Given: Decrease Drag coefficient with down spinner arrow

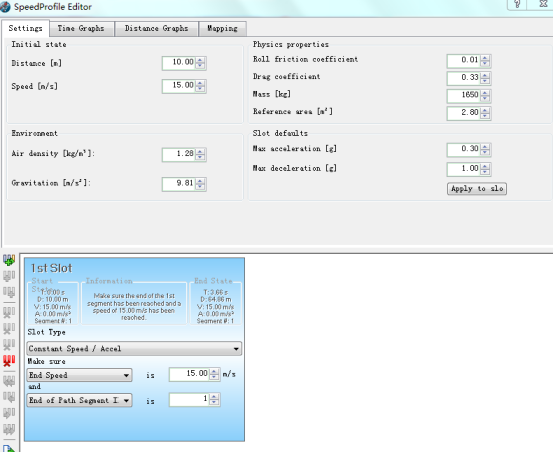Looking at the screenshot, I should pos(485,81).
